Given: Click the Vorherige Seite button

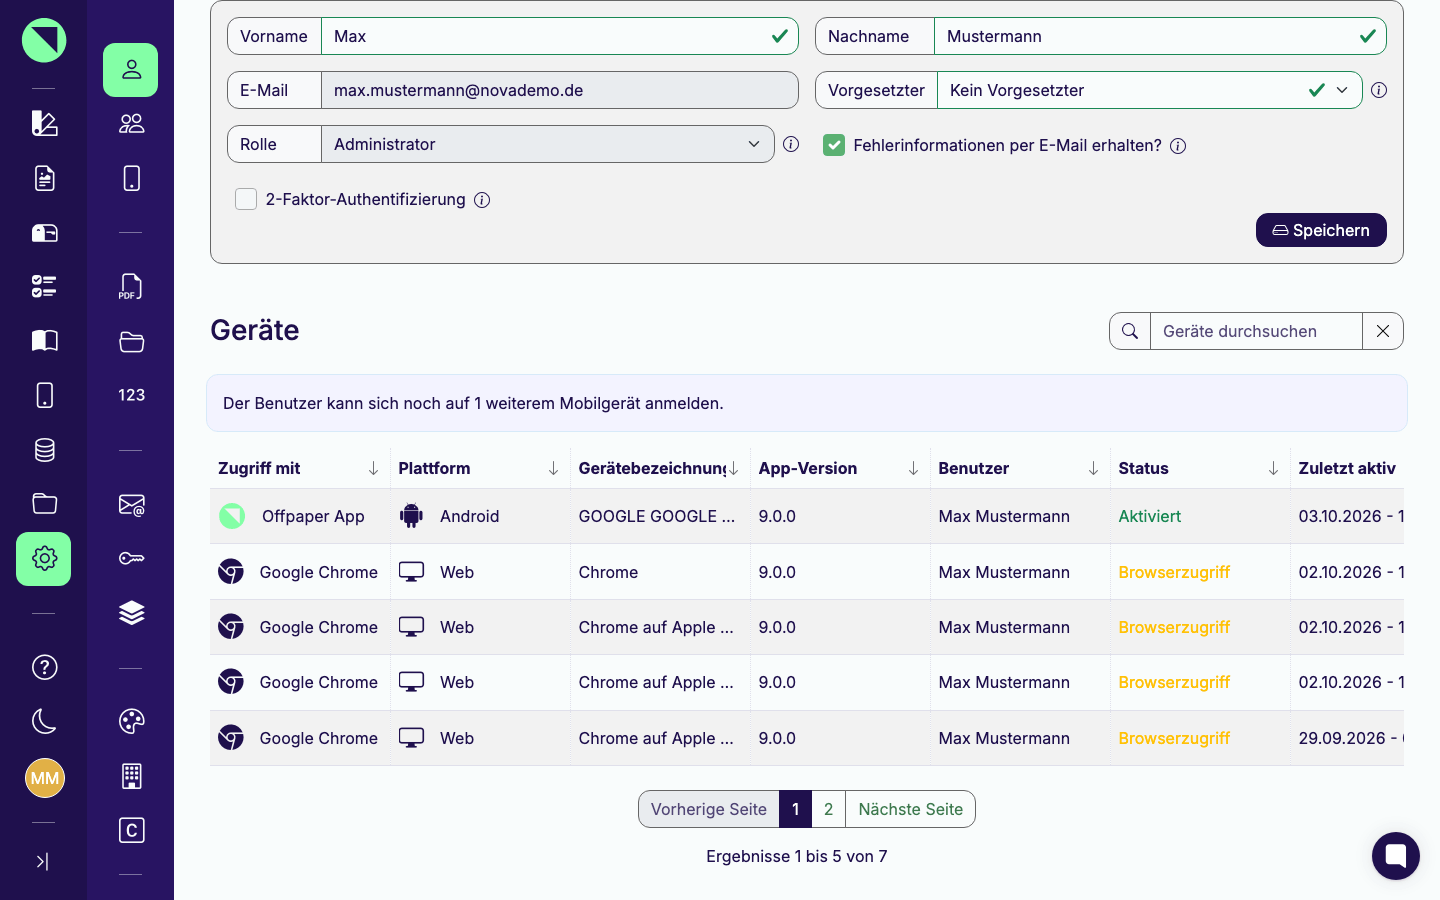Looking at the screenshot, I should coord(708,809).
